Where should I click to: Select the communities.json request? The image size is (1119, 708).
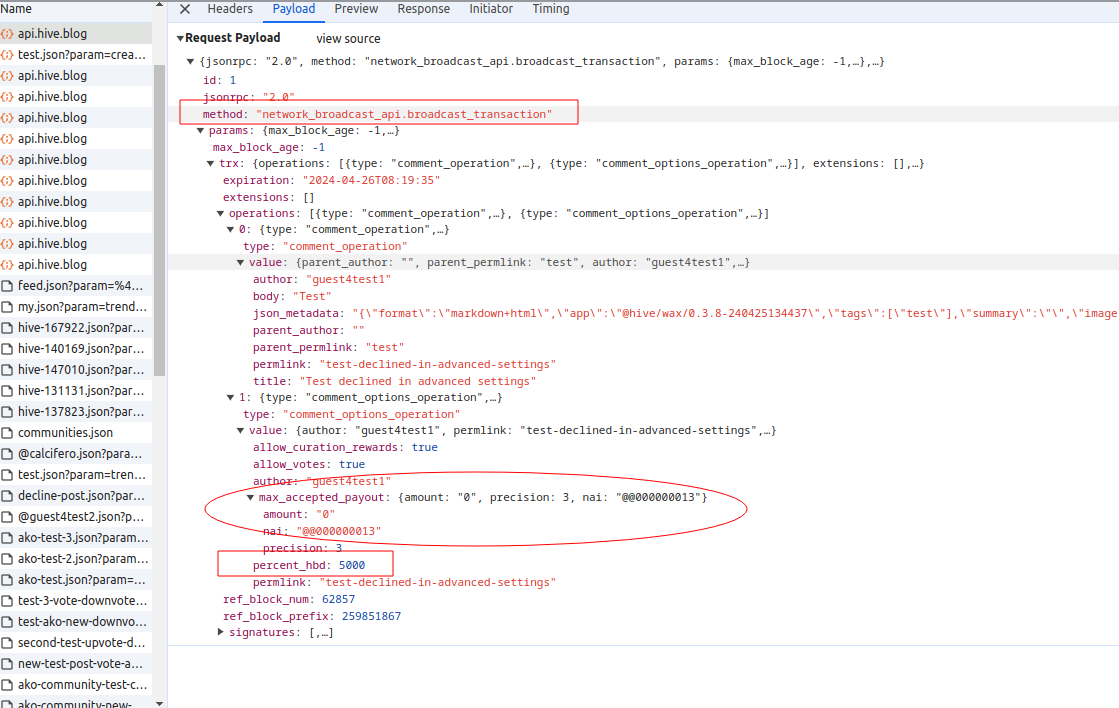(x=65, y=433)
